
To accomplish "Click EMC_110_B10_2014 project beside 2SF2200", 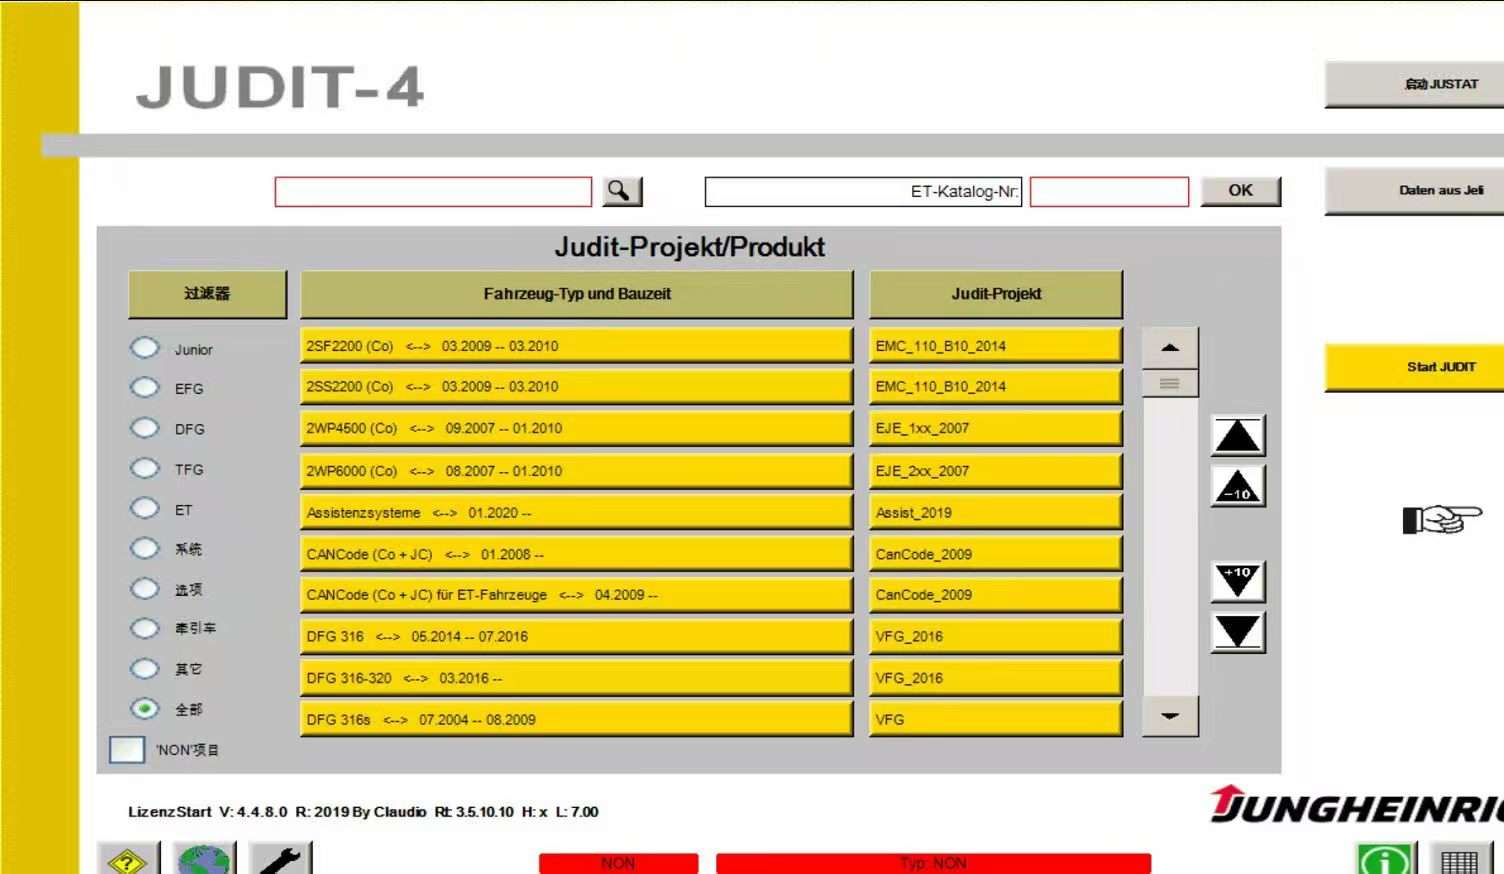I will click(x=996, y=346).
